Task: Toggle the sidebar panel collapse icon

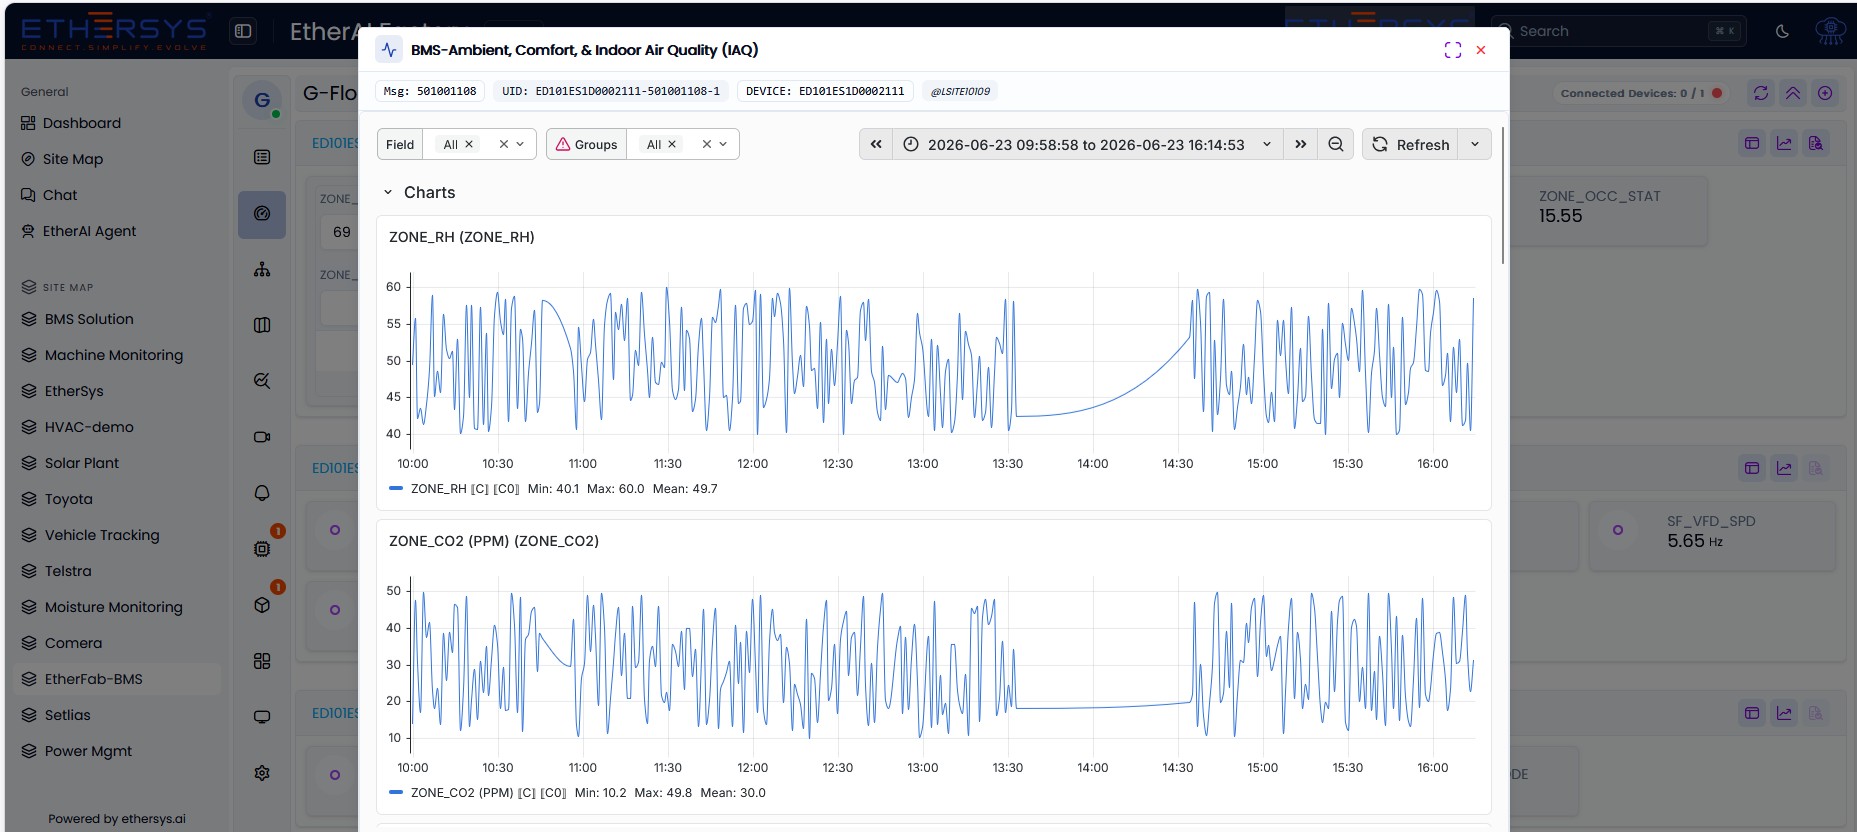Action: (x=243, y=31)
